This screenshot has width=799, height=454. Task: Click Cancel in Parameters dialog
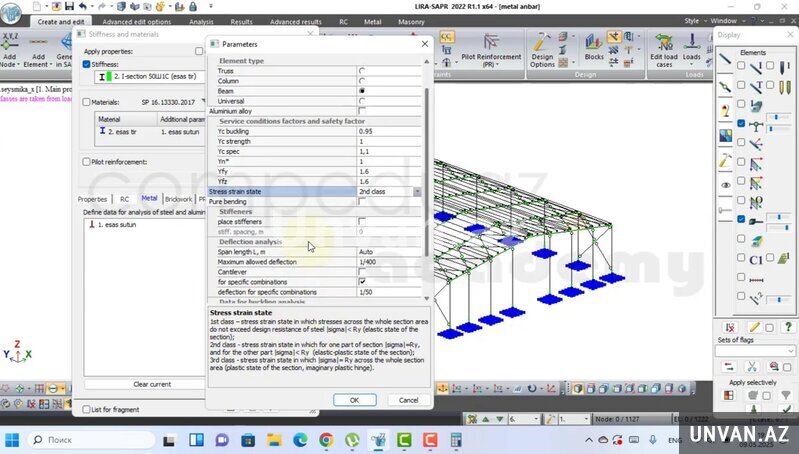click(x=409, y=400)
